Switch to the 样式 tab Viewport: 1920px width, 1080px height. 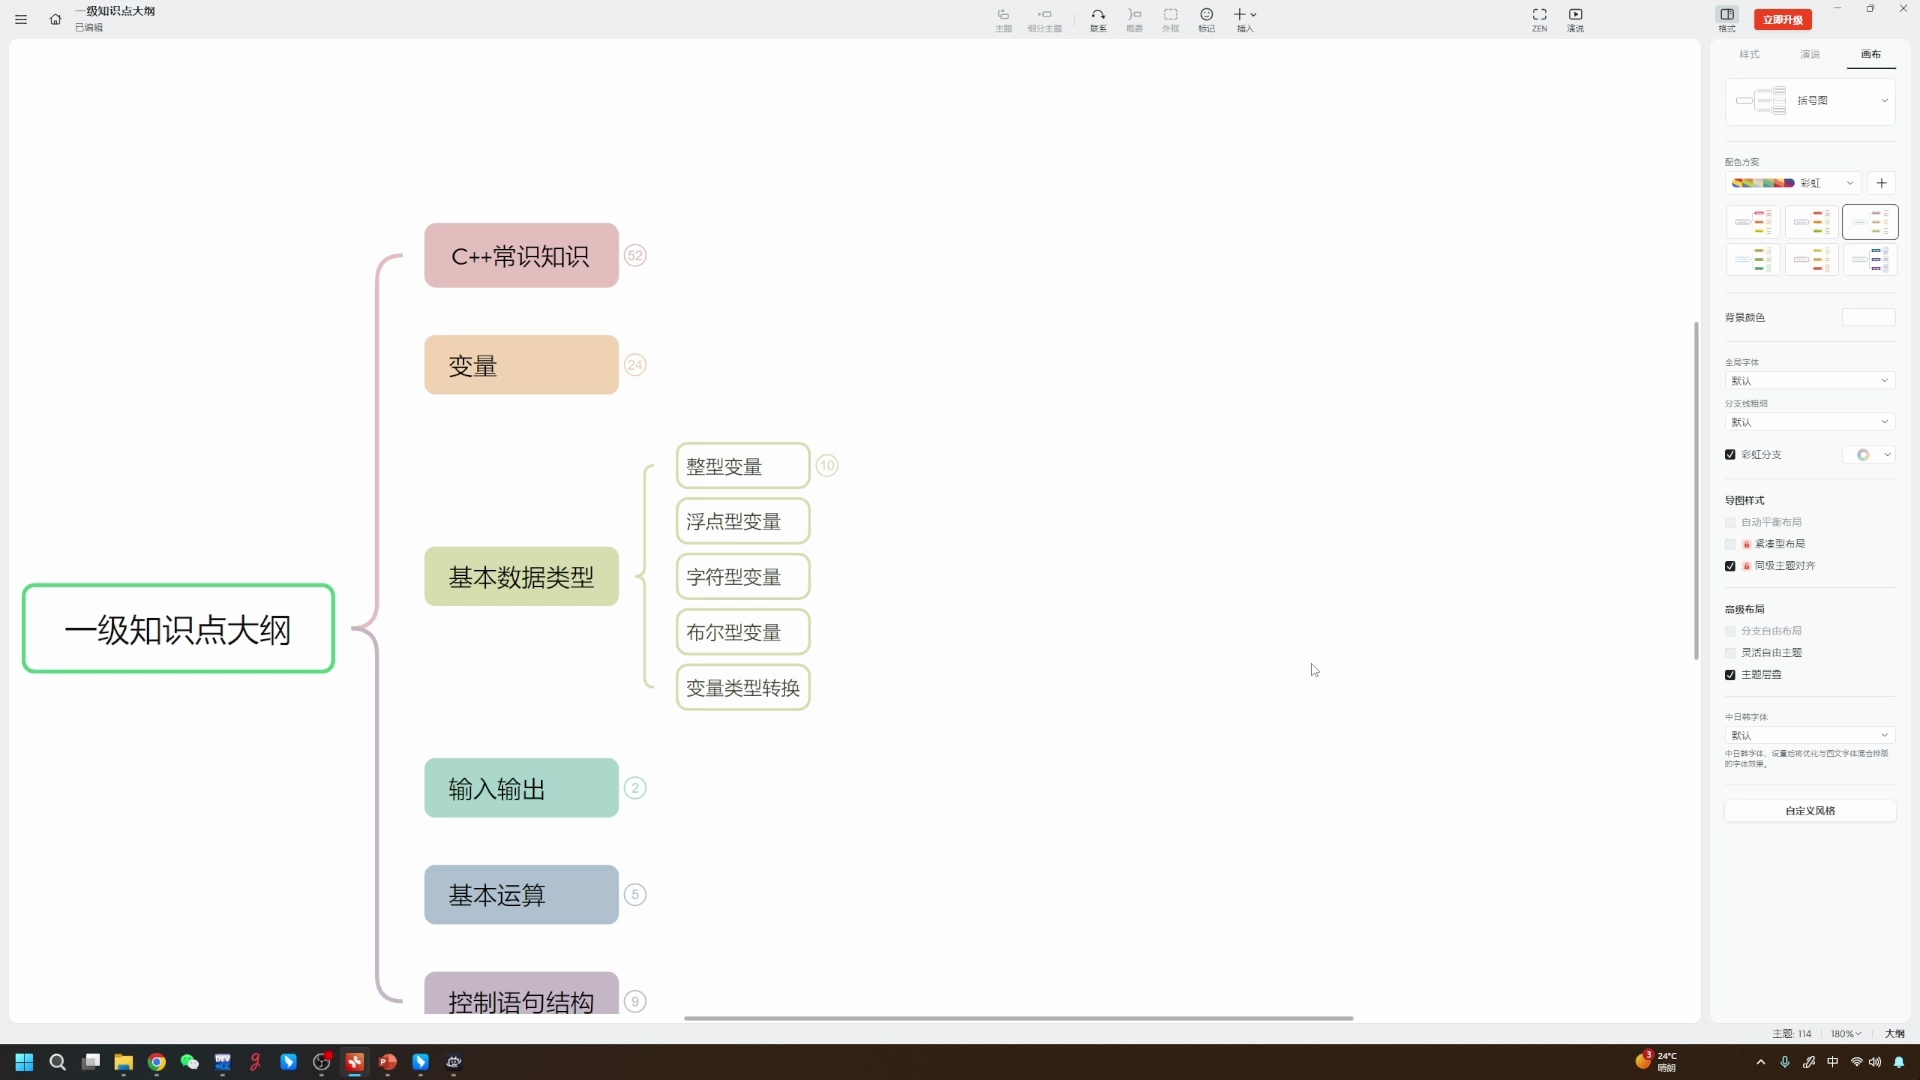pyautogui.click(x=1748, y=55)
